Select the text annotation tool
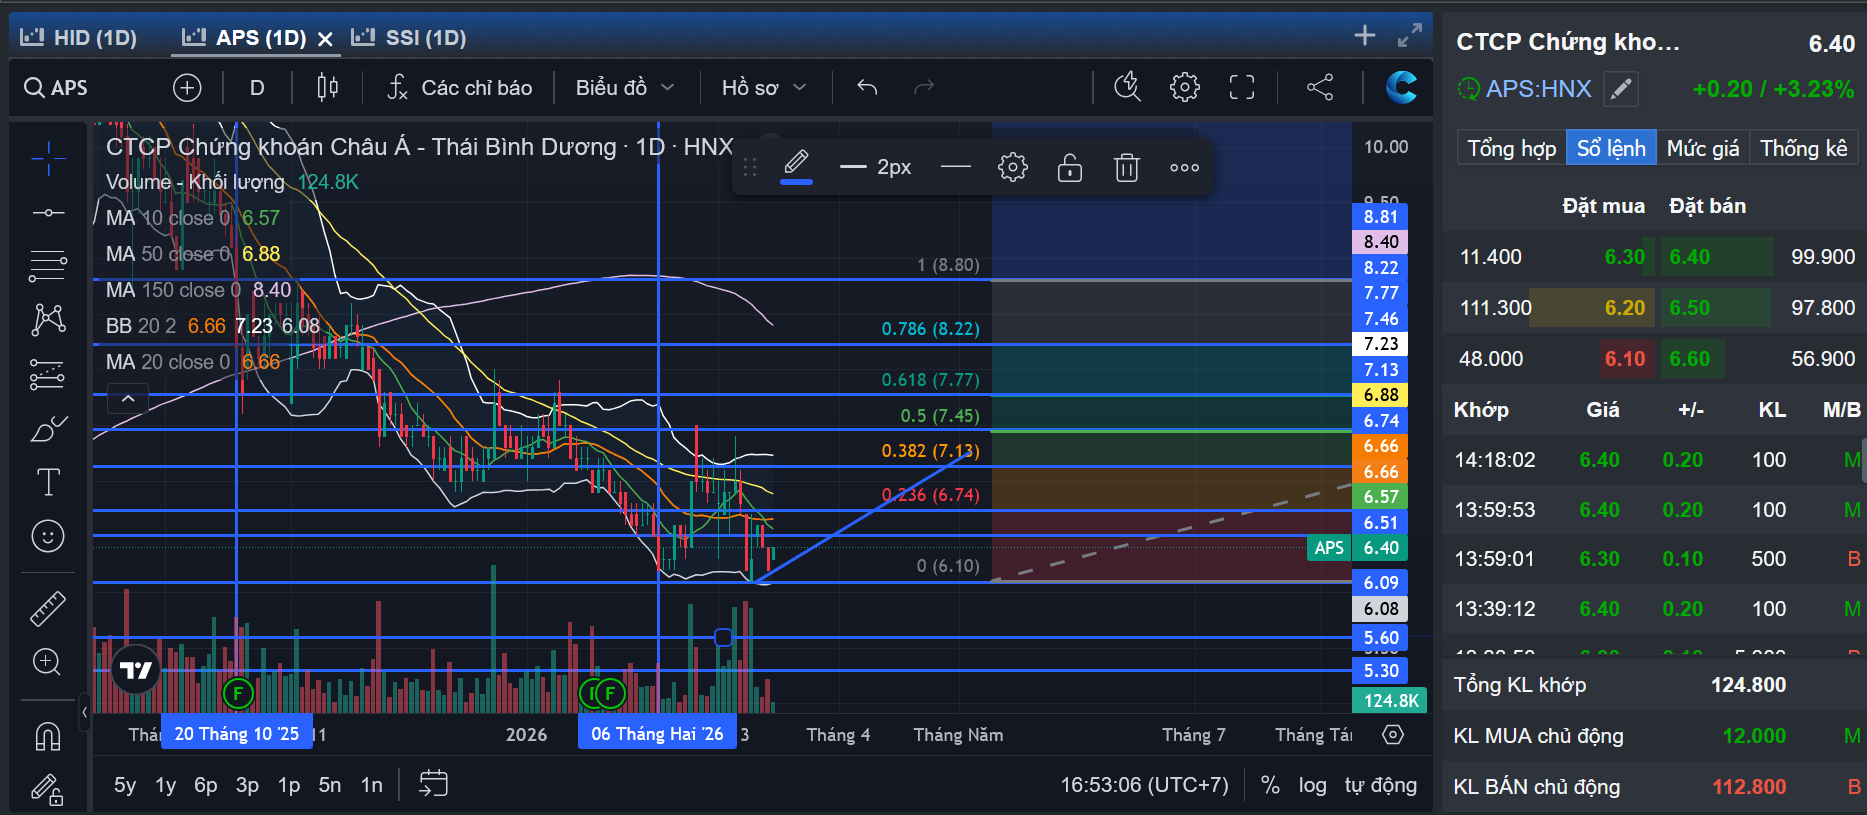The height and width of the screenshot is (815, 1867). click(48, 482)
